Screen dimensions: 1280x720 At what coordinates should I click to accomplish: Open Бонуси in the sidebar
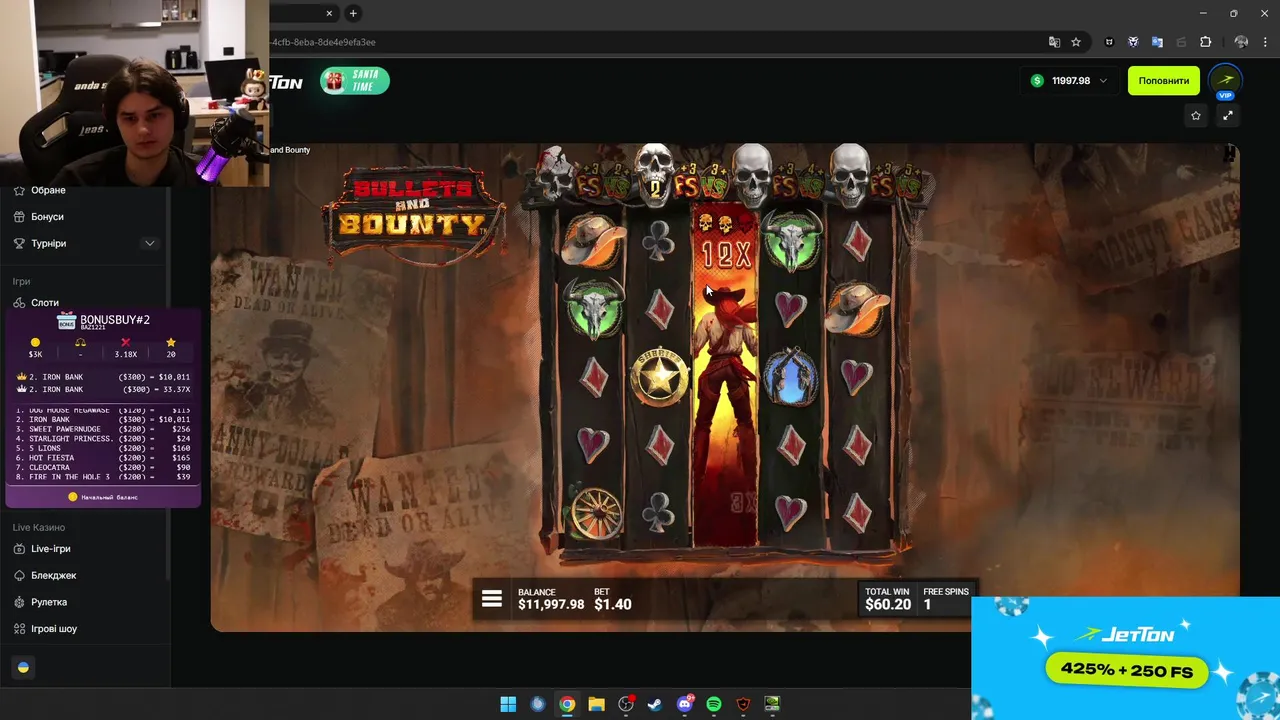[47, 217]
